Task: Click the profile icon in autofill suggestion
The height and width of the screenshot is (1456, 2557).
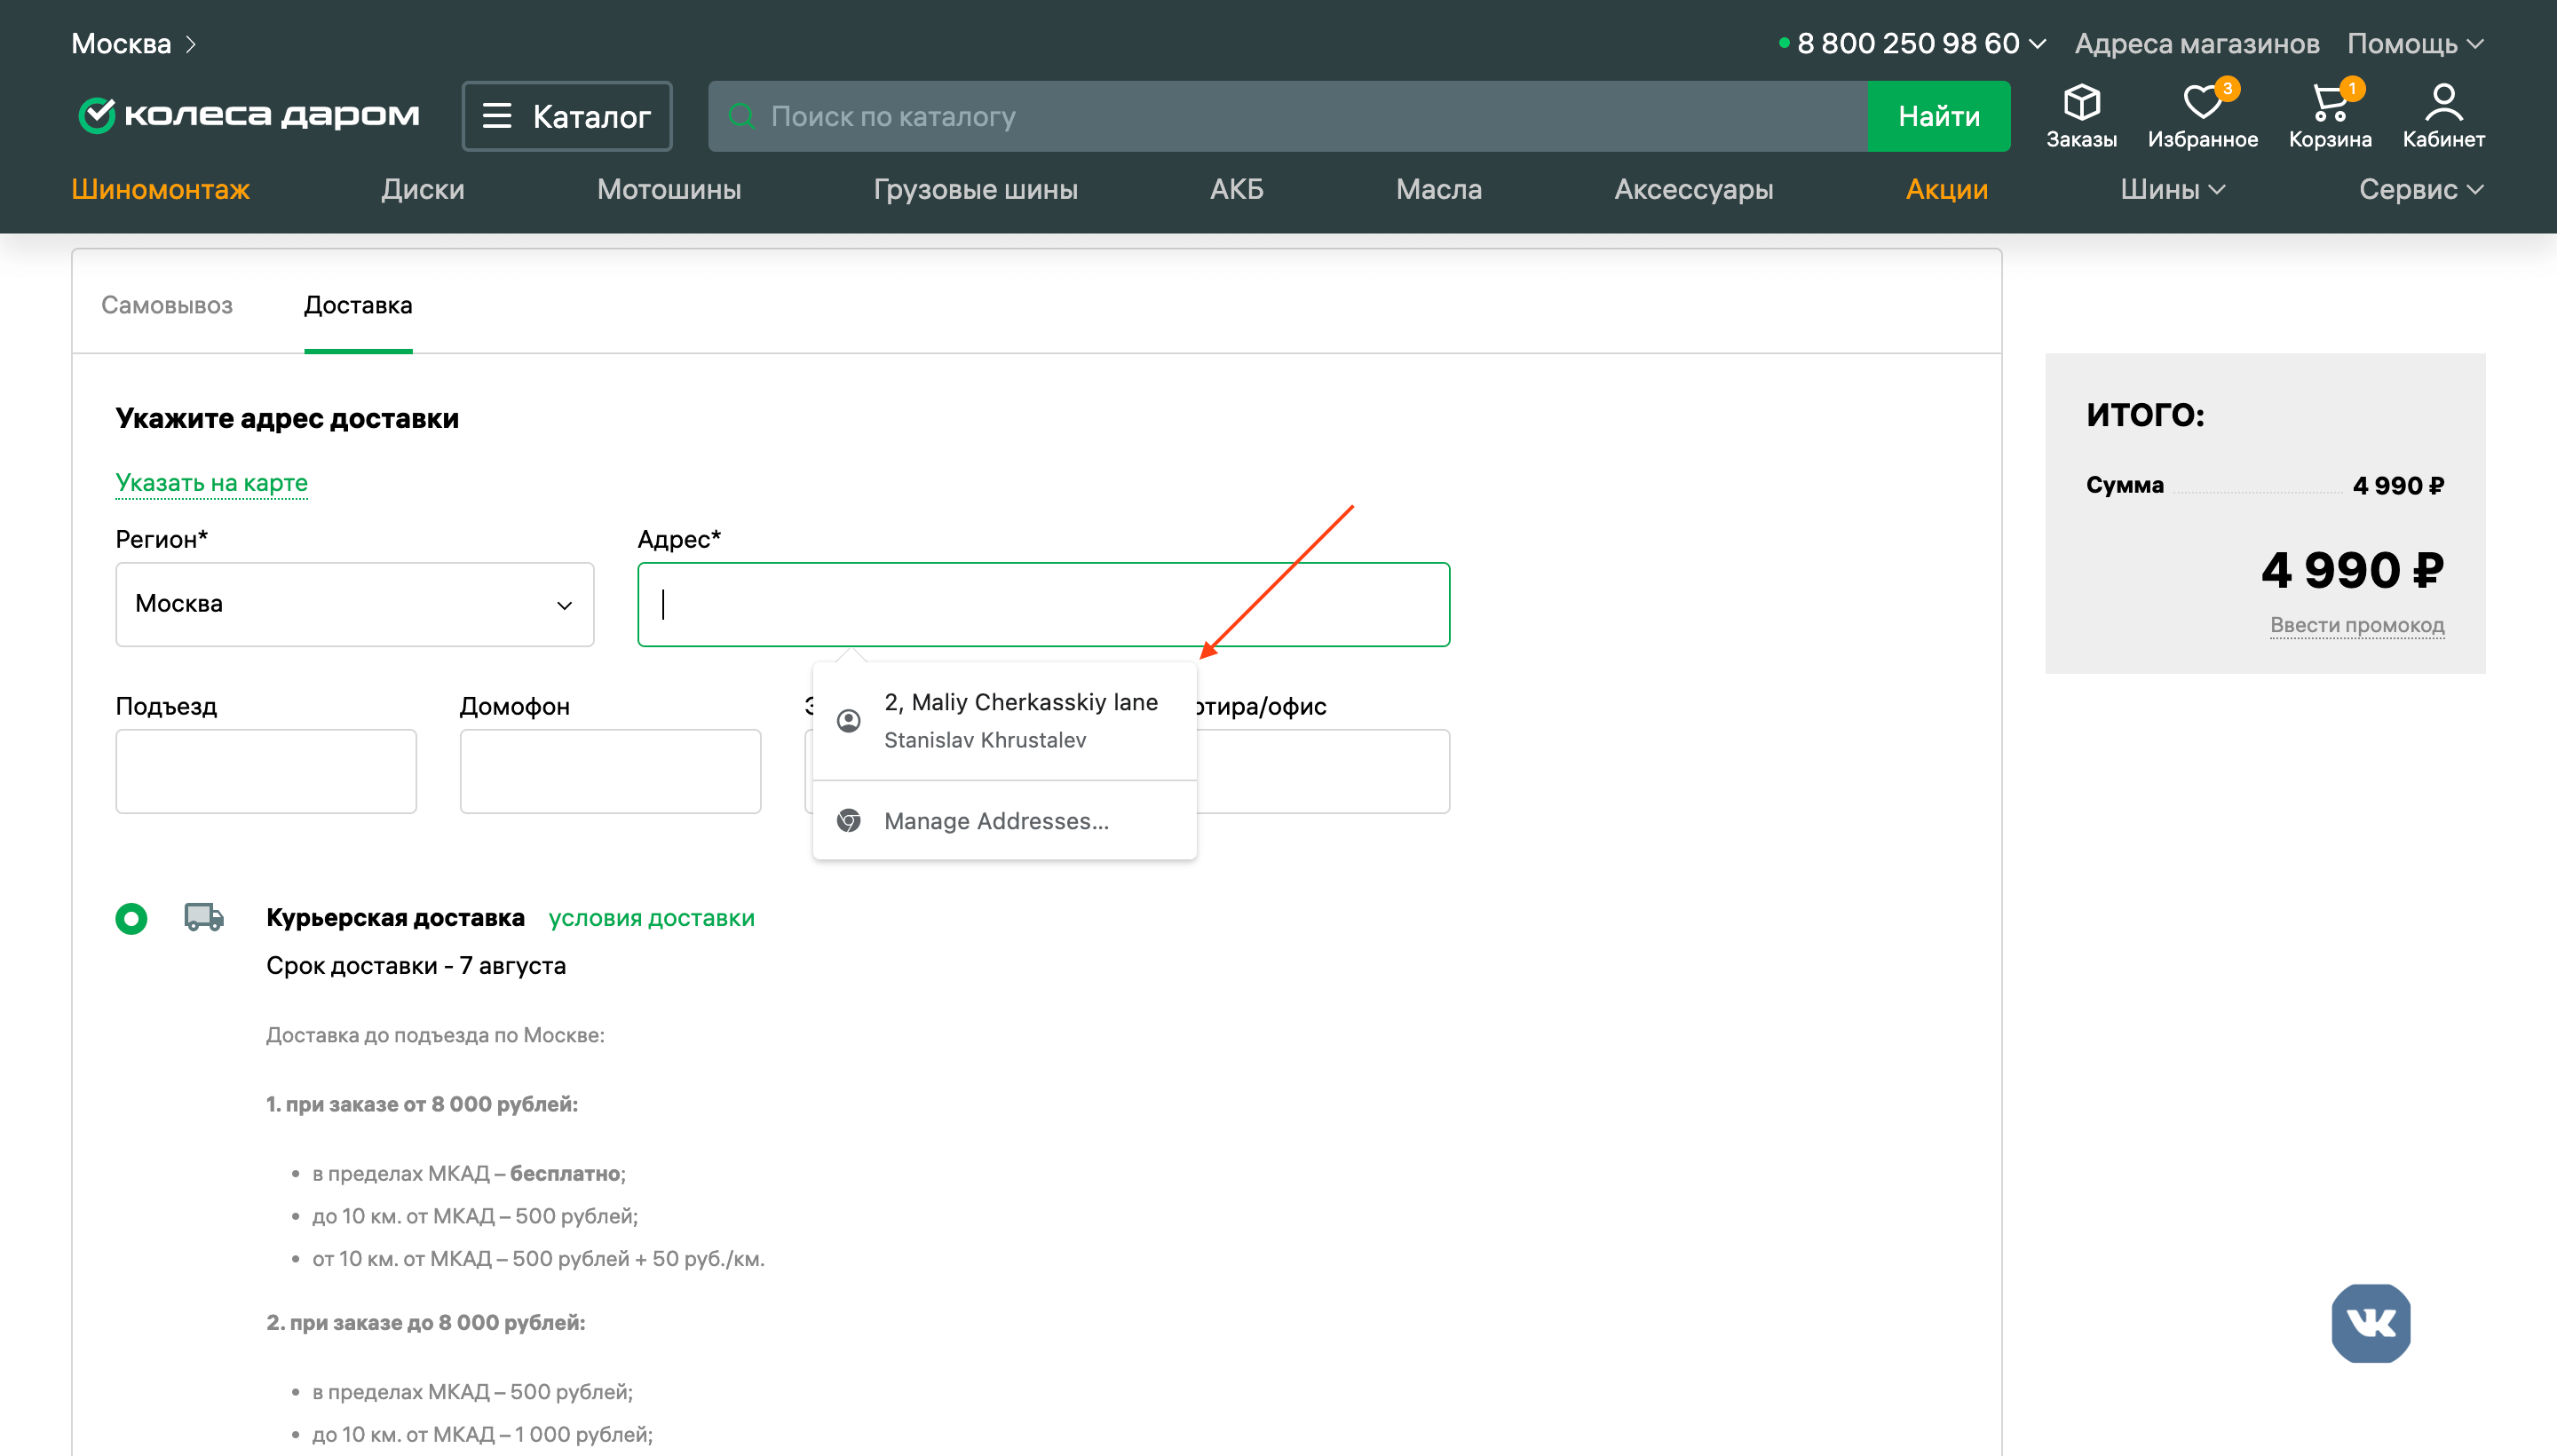Action: point(848,720)
